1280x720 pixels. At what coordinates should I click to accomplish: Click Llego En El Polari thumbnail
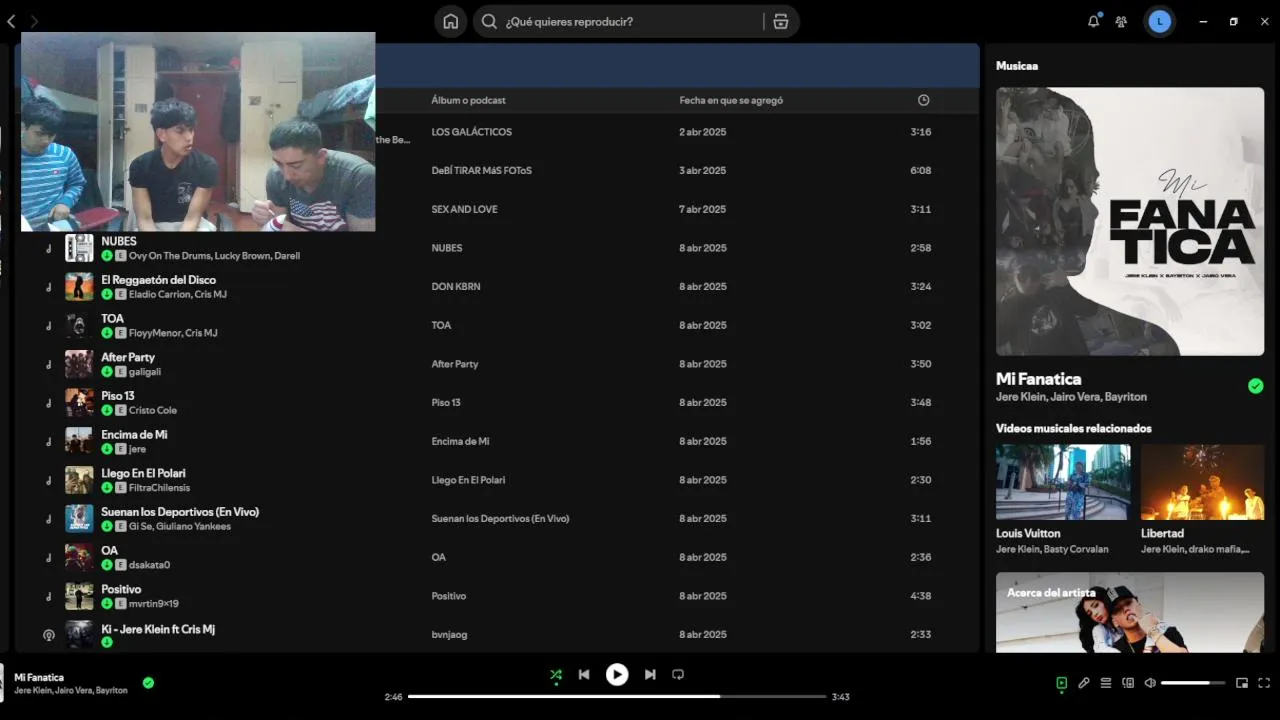79,480
